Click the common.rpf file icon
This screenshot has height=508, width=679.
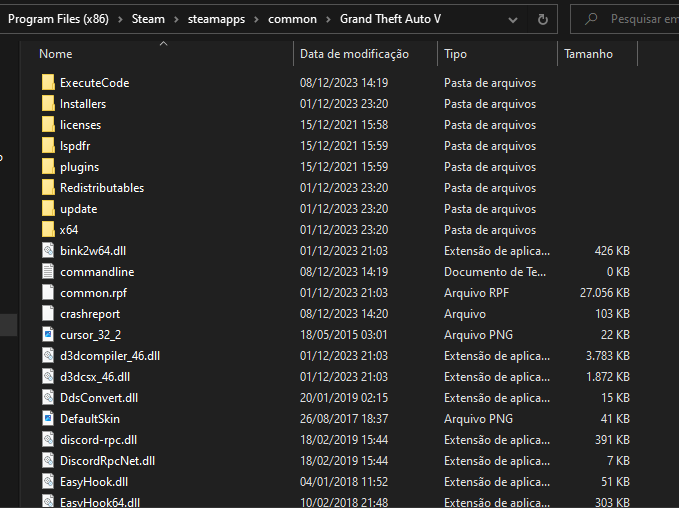(48, 292)
